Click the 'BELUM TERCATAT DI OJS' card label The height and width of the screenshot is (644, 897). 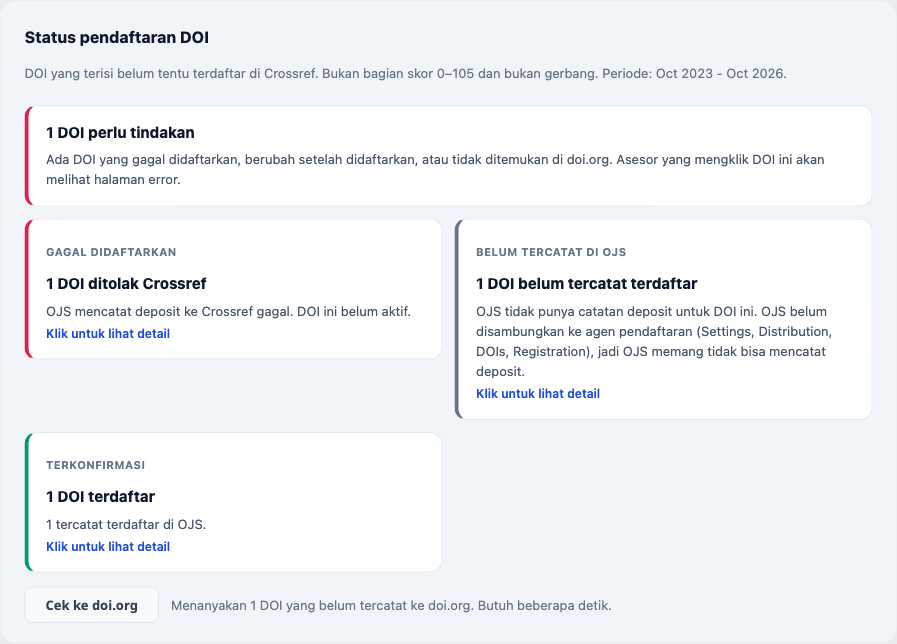point(551,252)
